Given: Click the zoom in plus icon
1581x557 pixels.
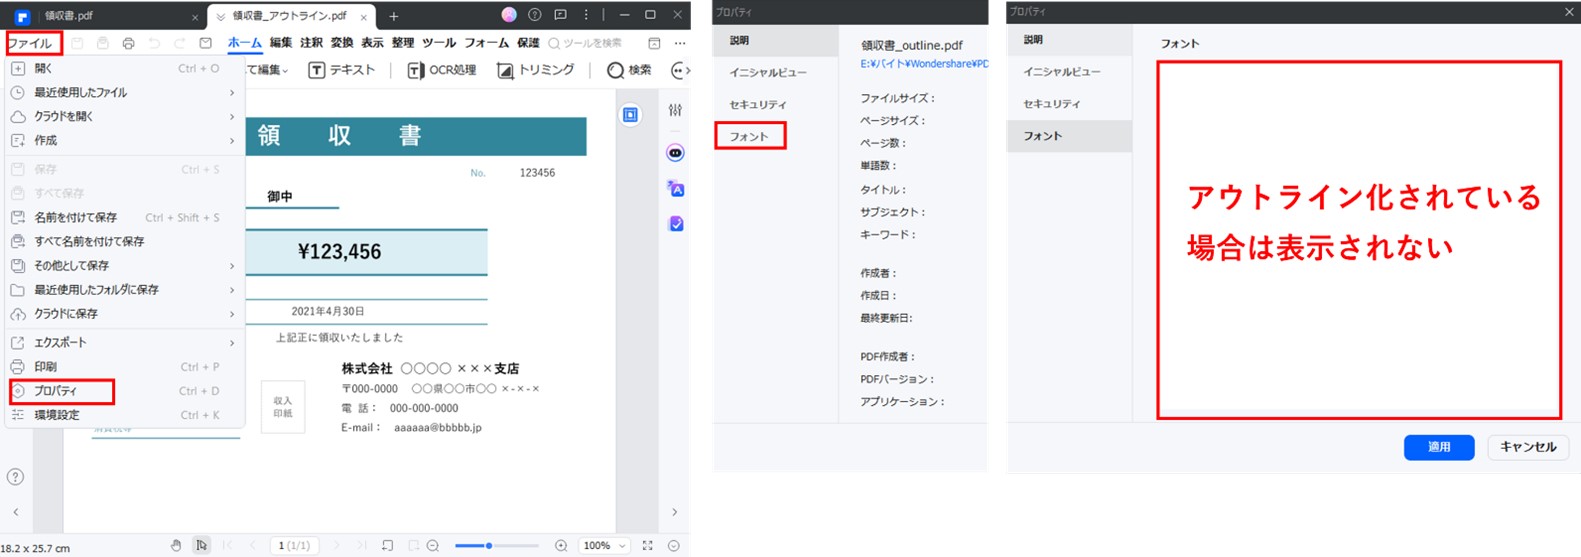Looking at the screenshot, I should pos(561,545).
